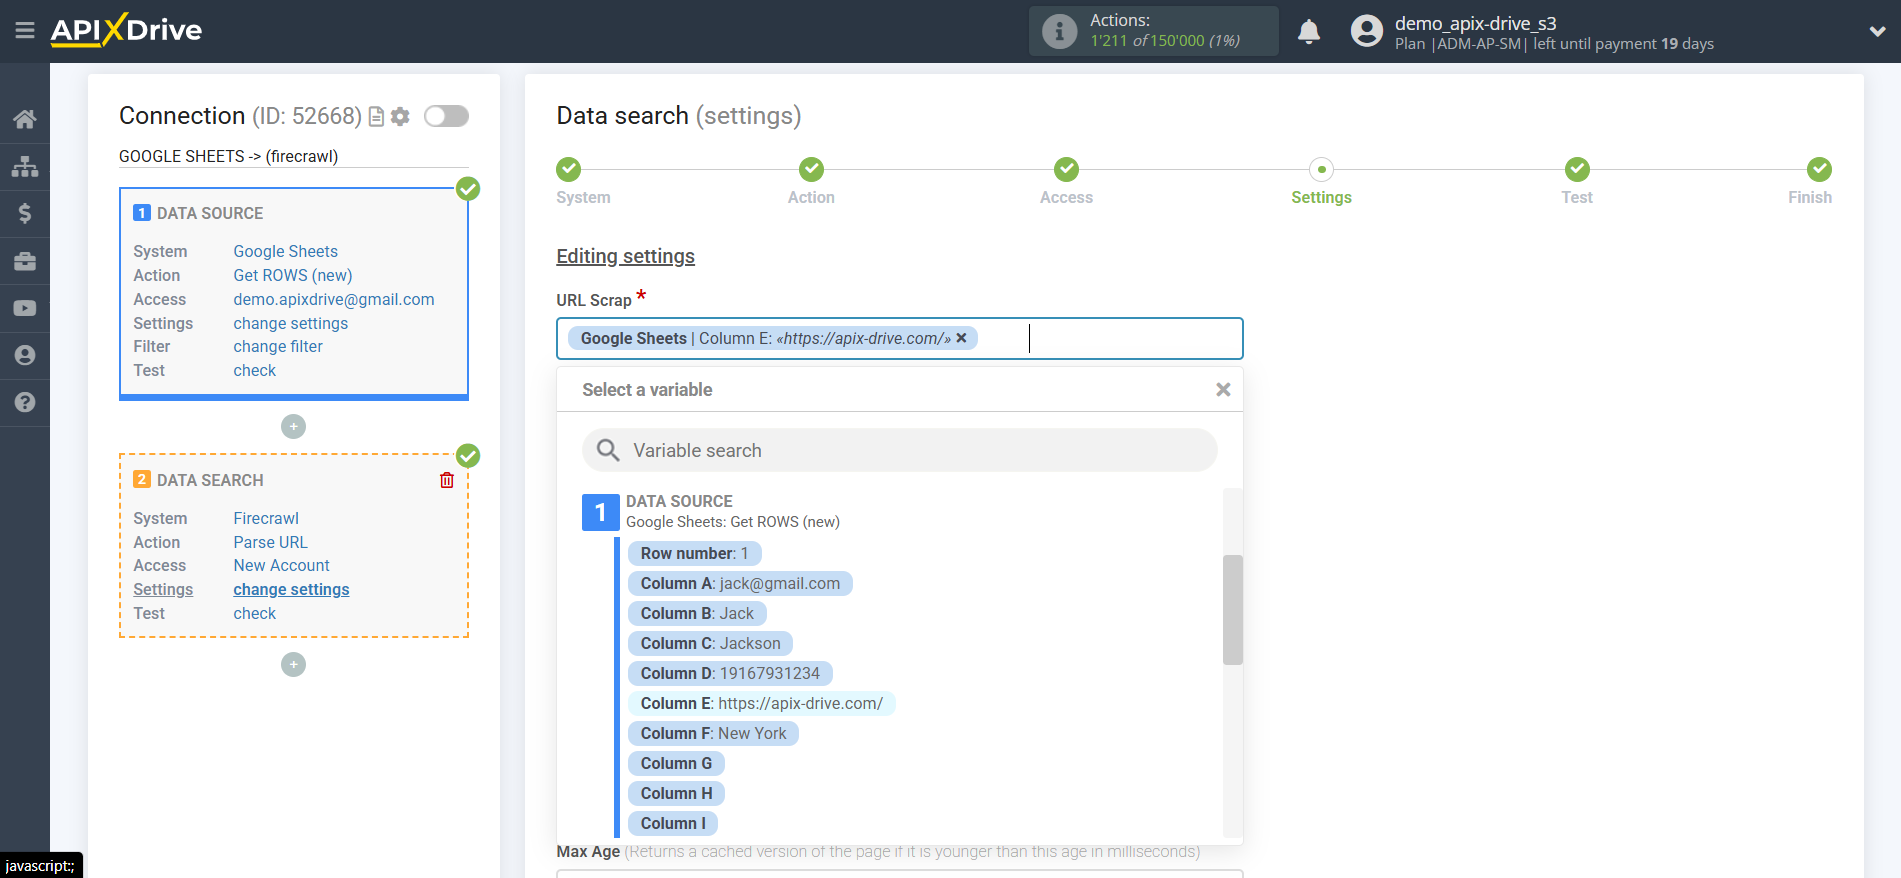Open the connections sitemap icon in sidebar

pos(25,166)
